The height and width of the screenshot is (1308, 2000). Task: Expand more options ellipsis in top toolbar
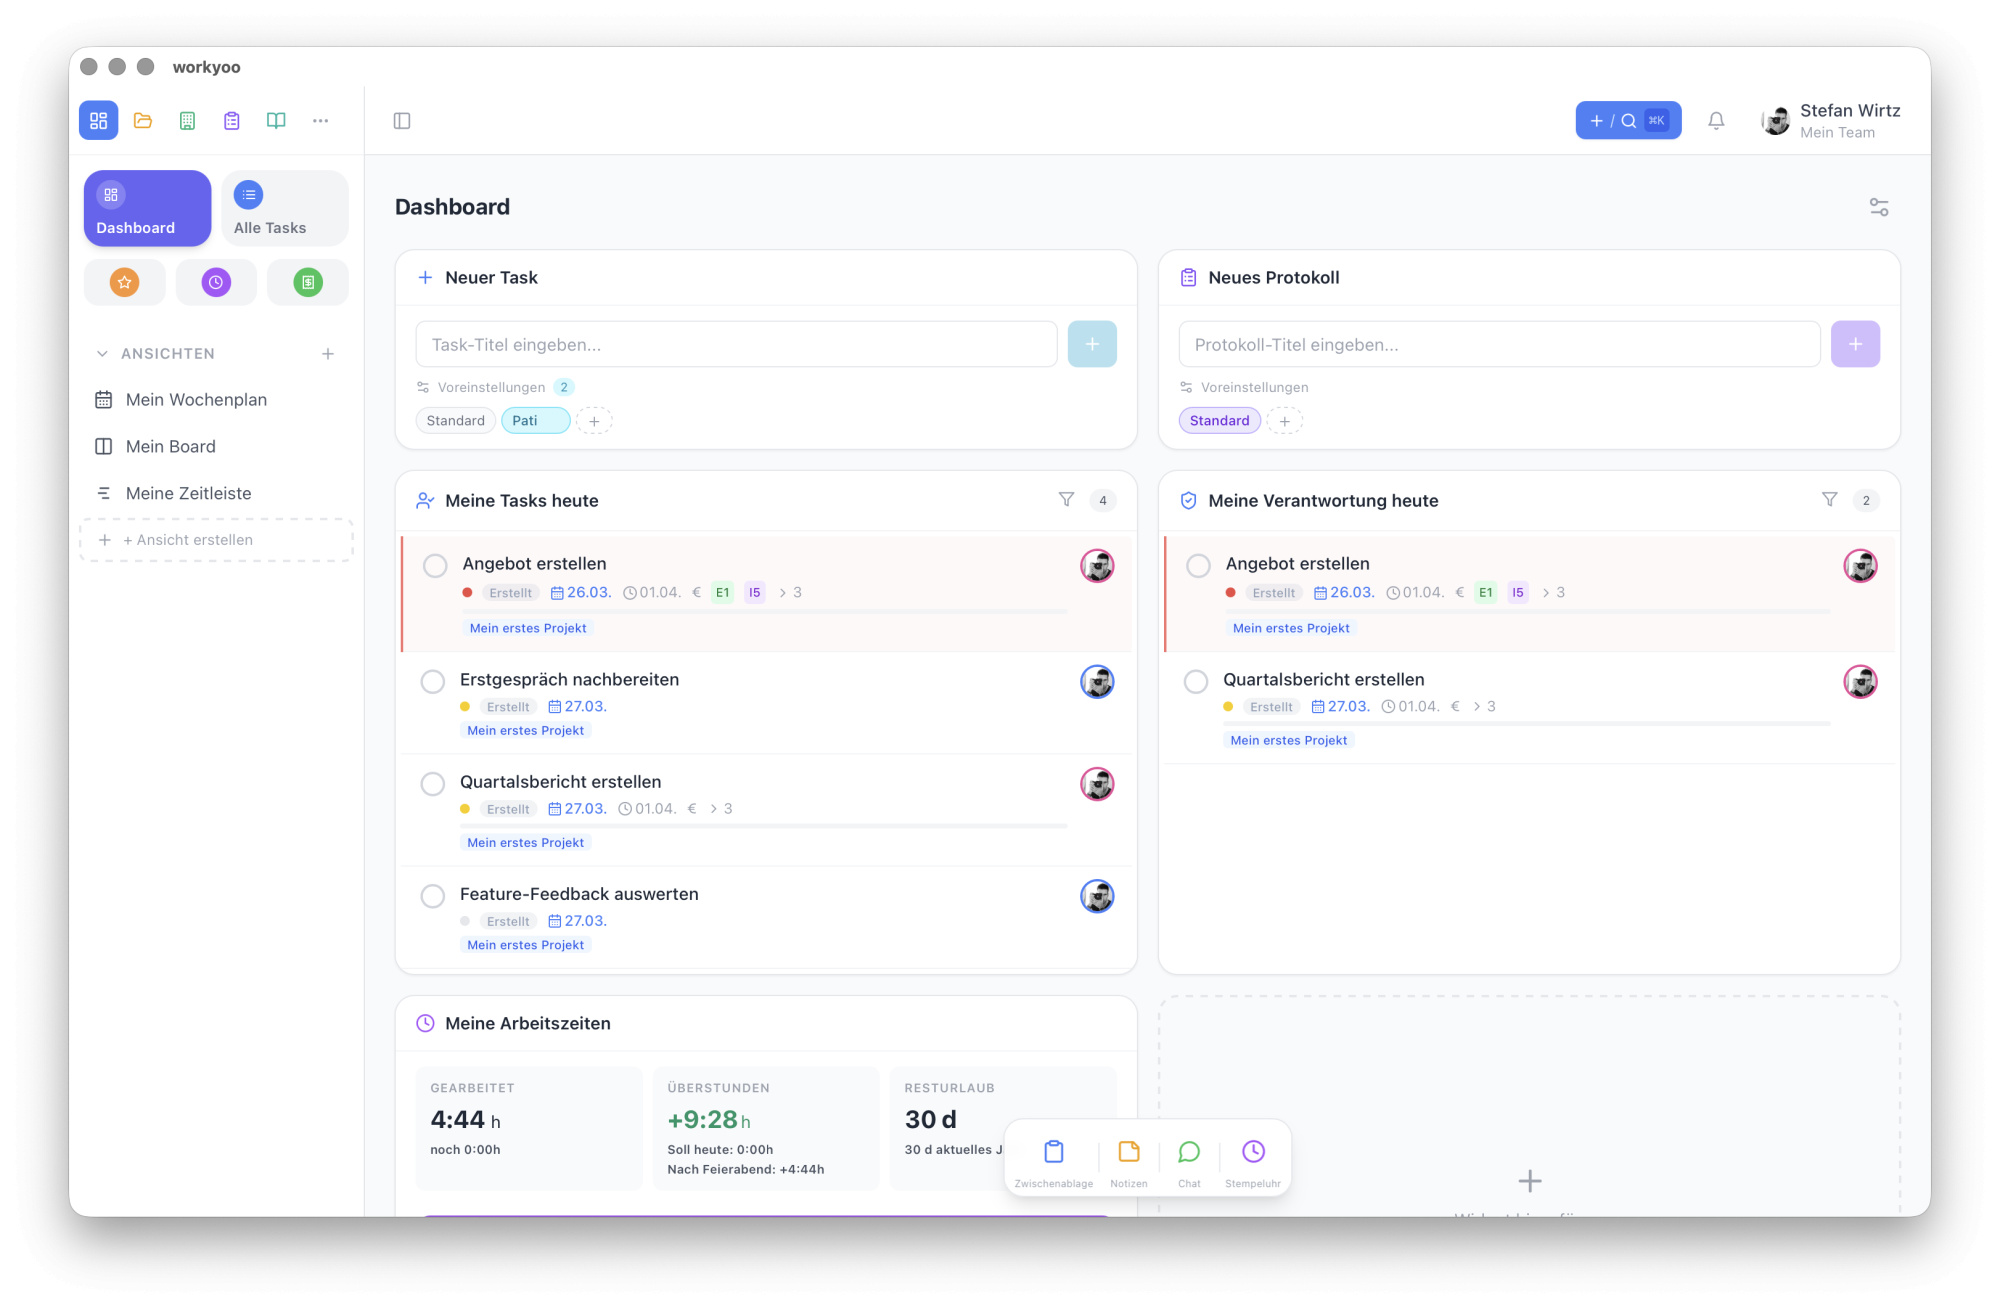[320, 121]
